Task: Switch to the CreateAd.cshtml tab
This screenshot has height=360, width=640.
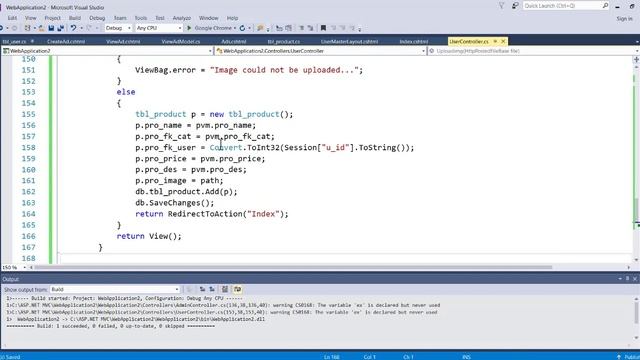Action: pos(66,42)
